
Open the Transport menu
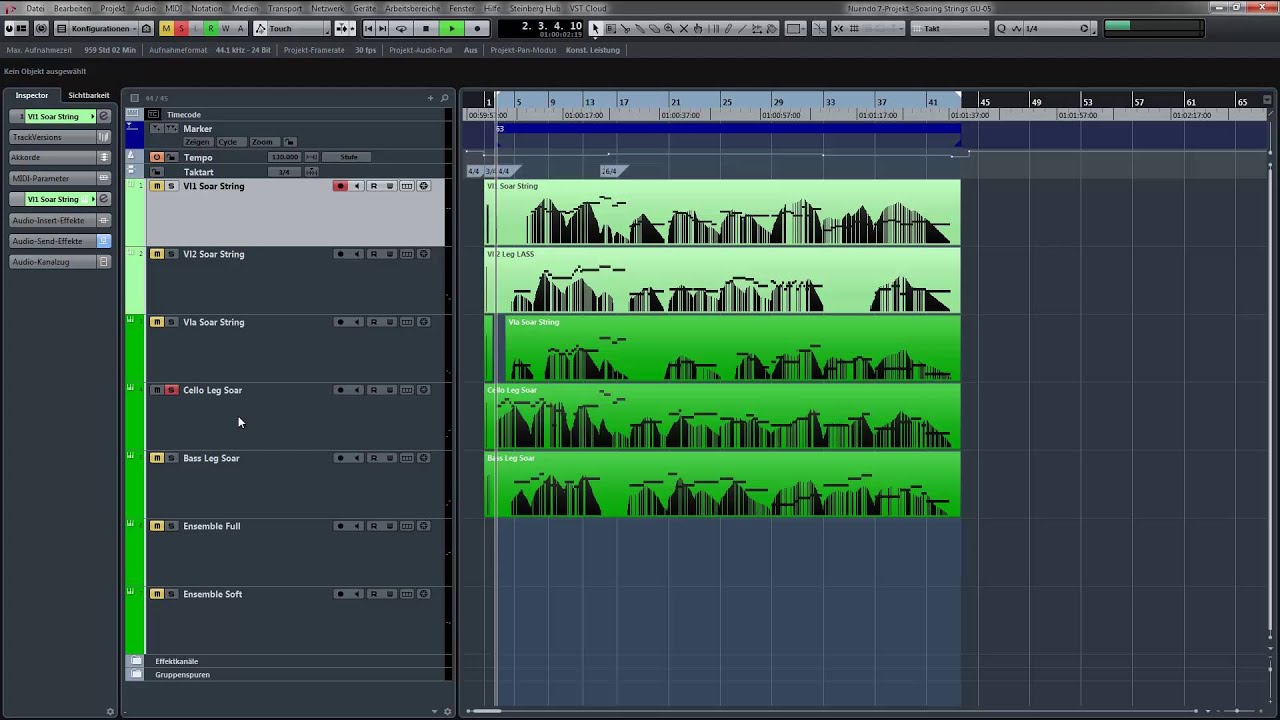pos(284,8)
